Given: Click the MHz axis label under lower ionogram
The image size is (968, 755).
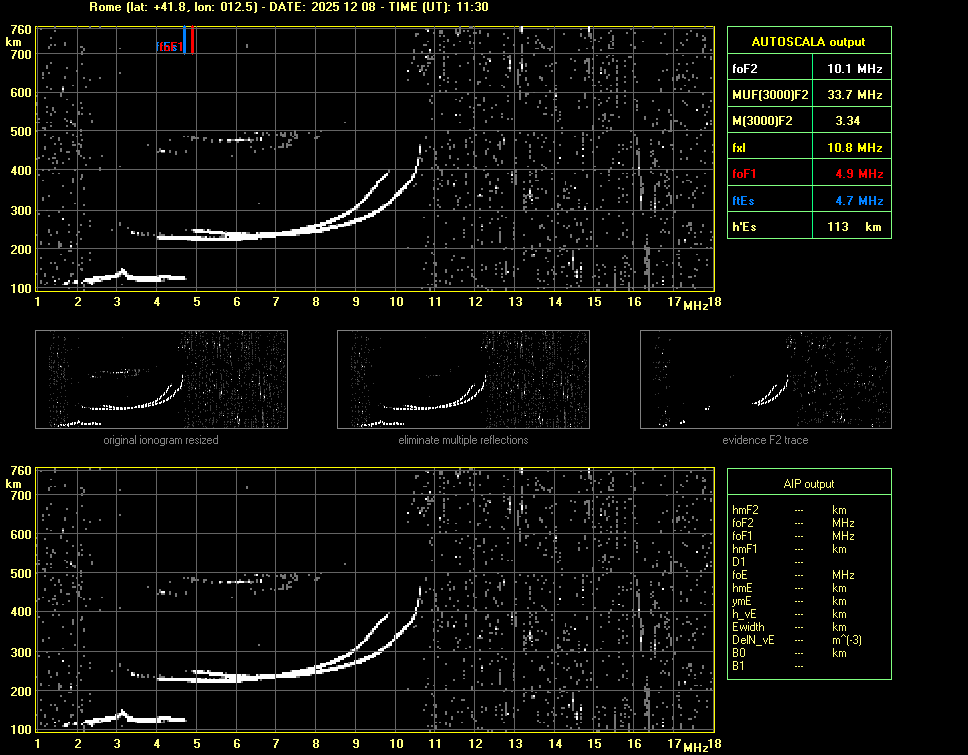Looking at the screenshot, I should coord(695,746).
